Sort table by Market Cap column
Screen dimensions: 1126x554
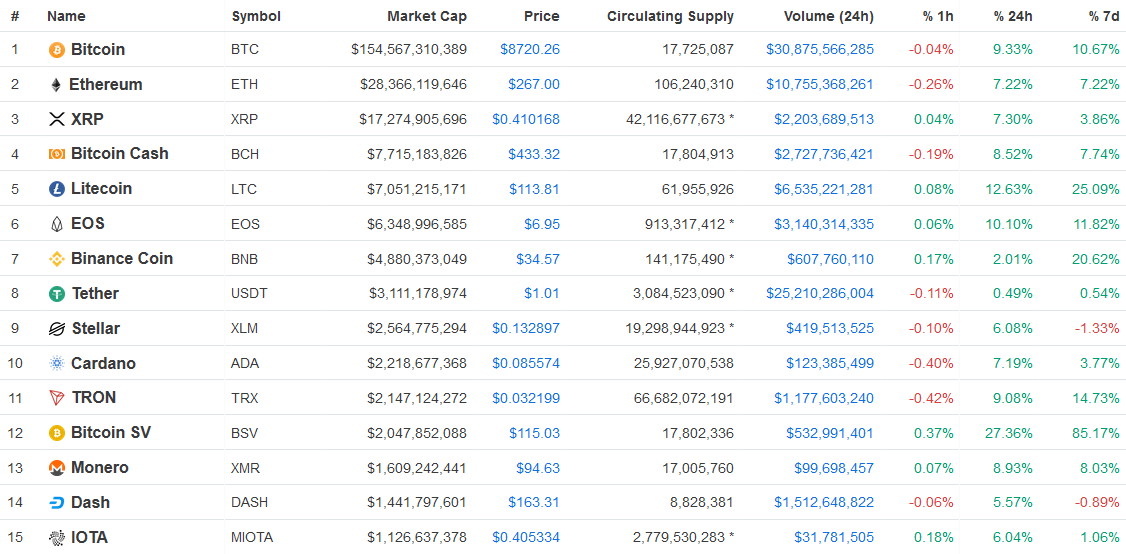pos(426,16)
